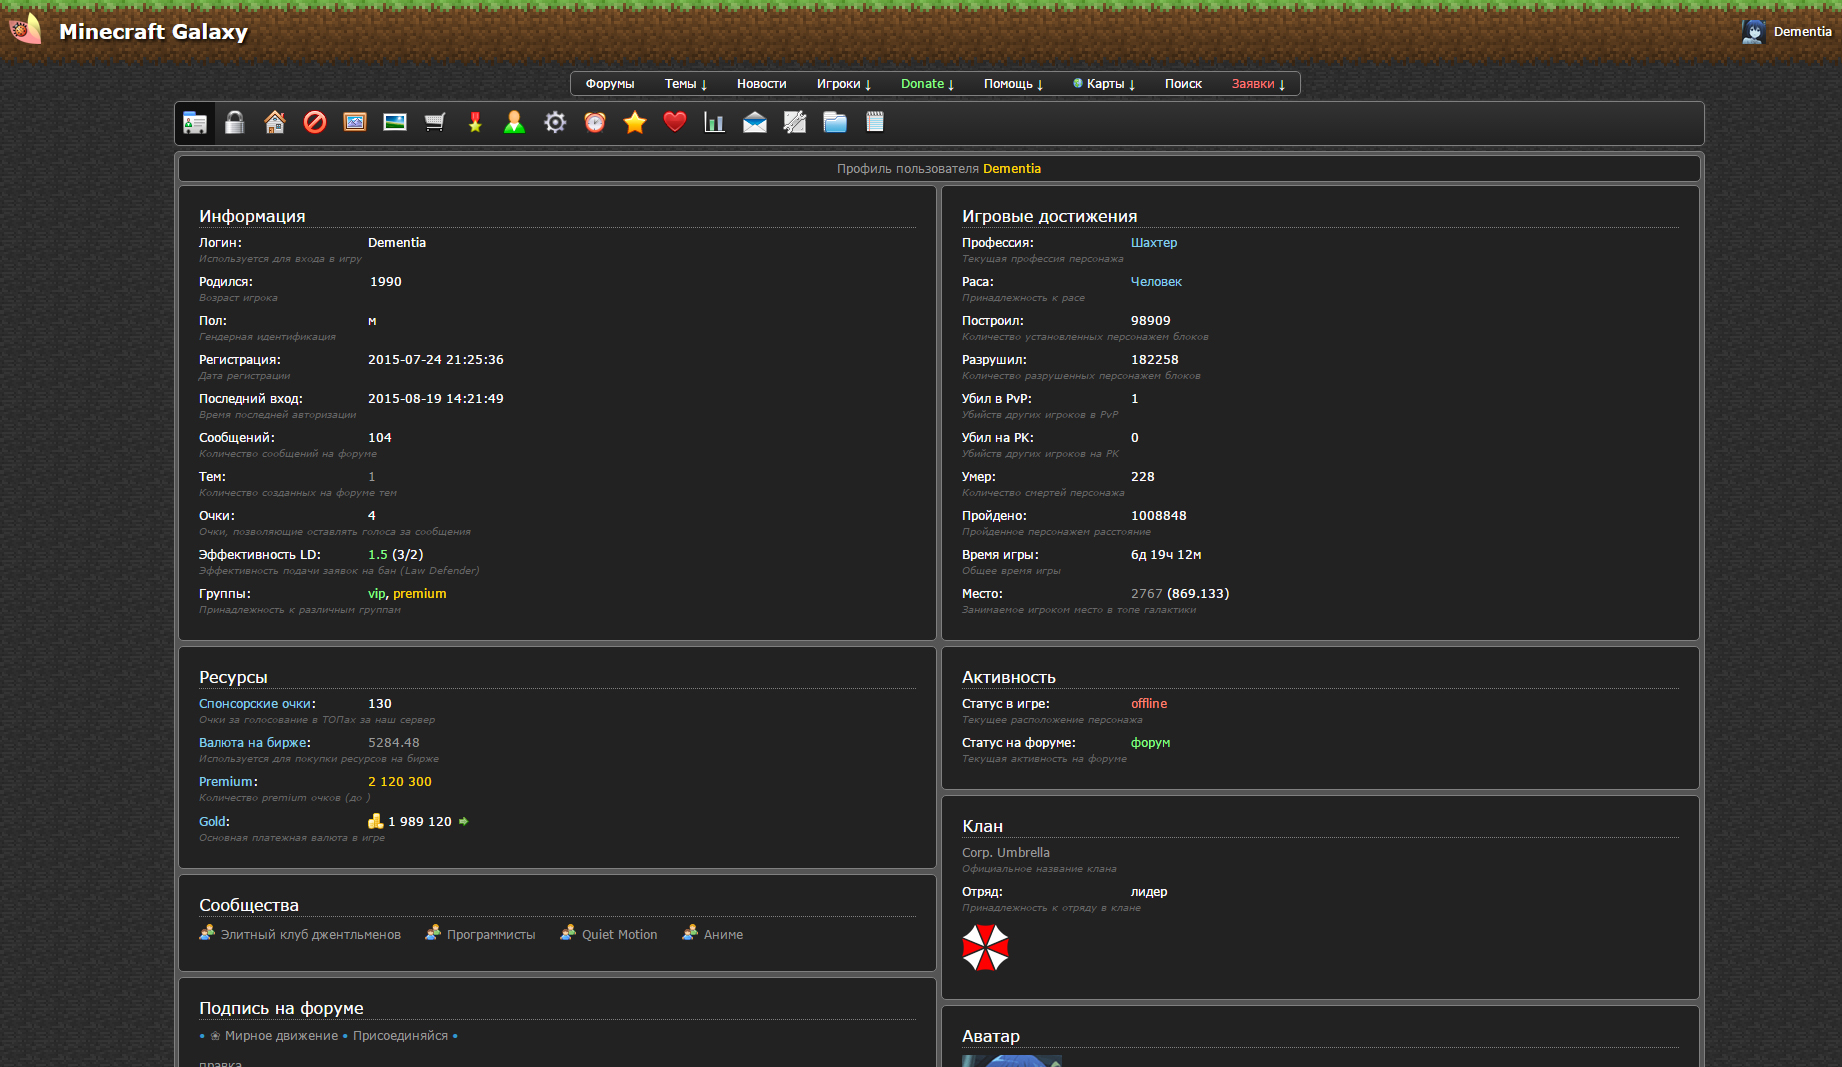Open the notepad icon in toolbar
1842x1067 pixels.
(875, 123)
